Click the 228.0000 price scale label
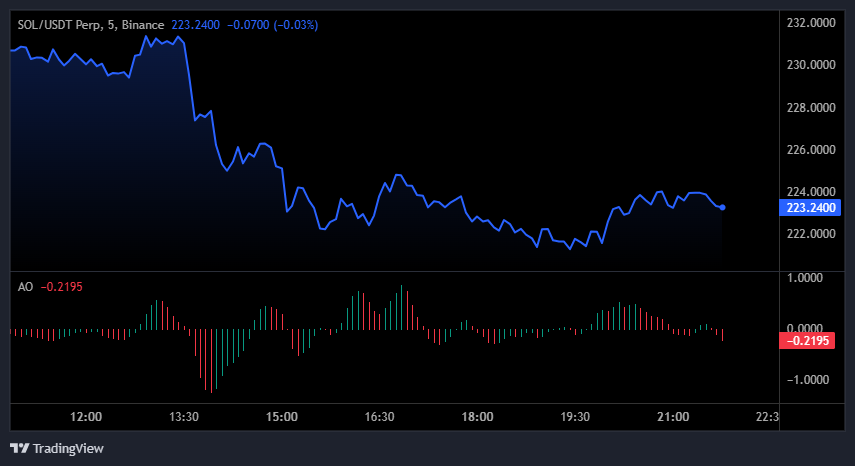The image size is (855, 466). click(811, 107)
